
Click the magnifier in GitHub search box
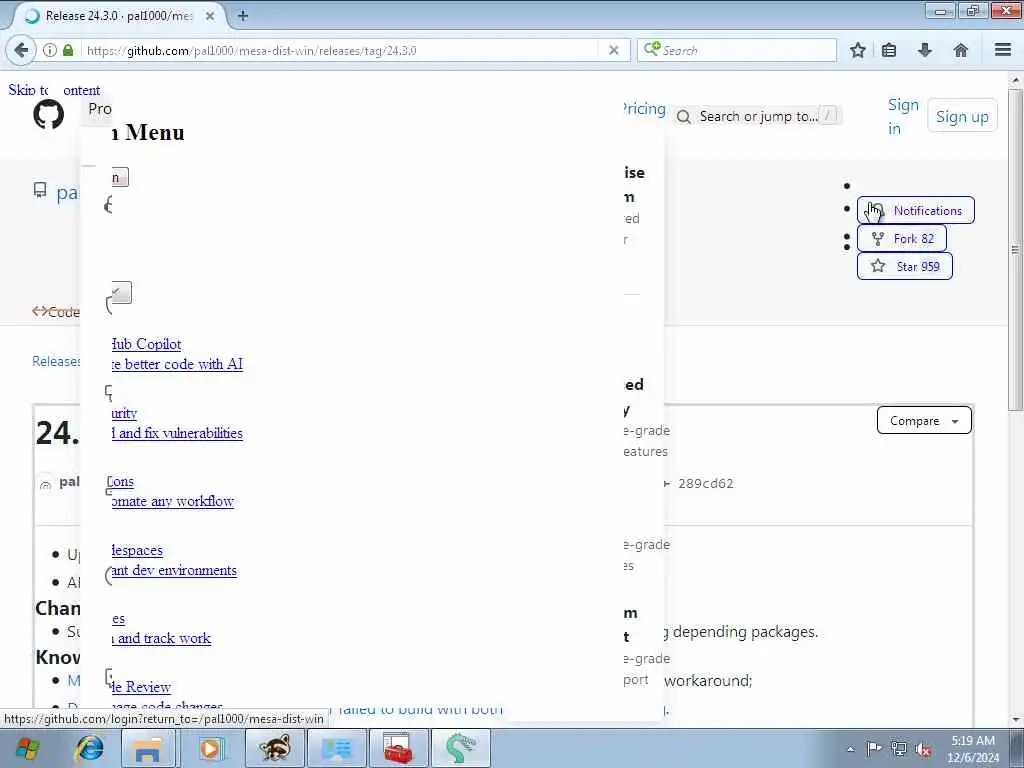point(684,117)
